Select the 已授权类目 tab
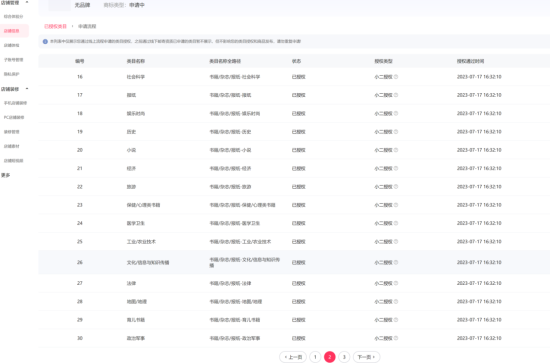Image resolution: width=550 pixels, height=363 pixels. [x=55, y=26]
